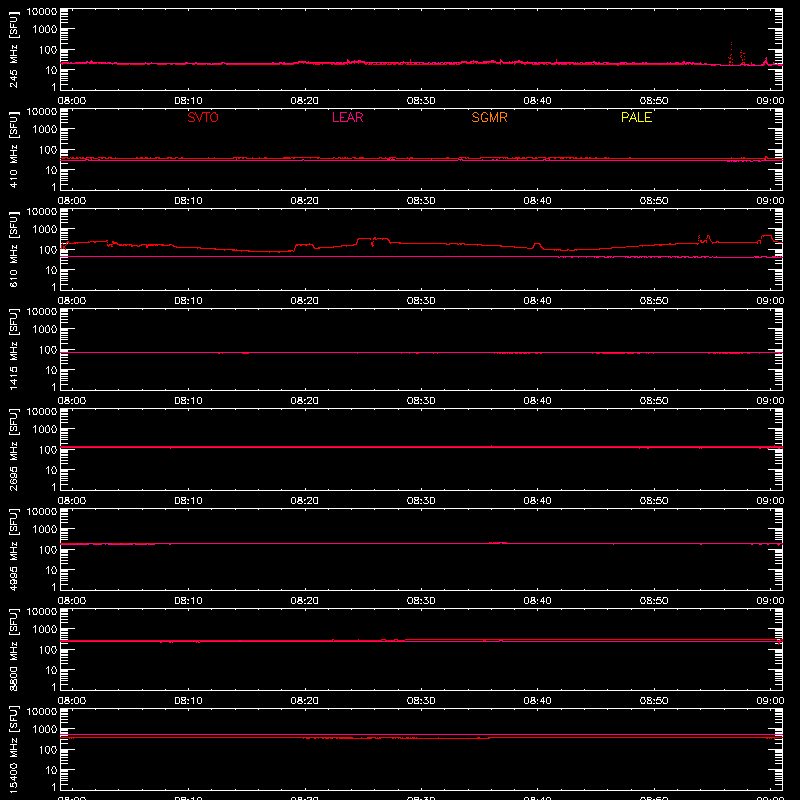
Task: Click 08:40 tick label under 4995 MHz plot
Action: click(x=537, y=601)
